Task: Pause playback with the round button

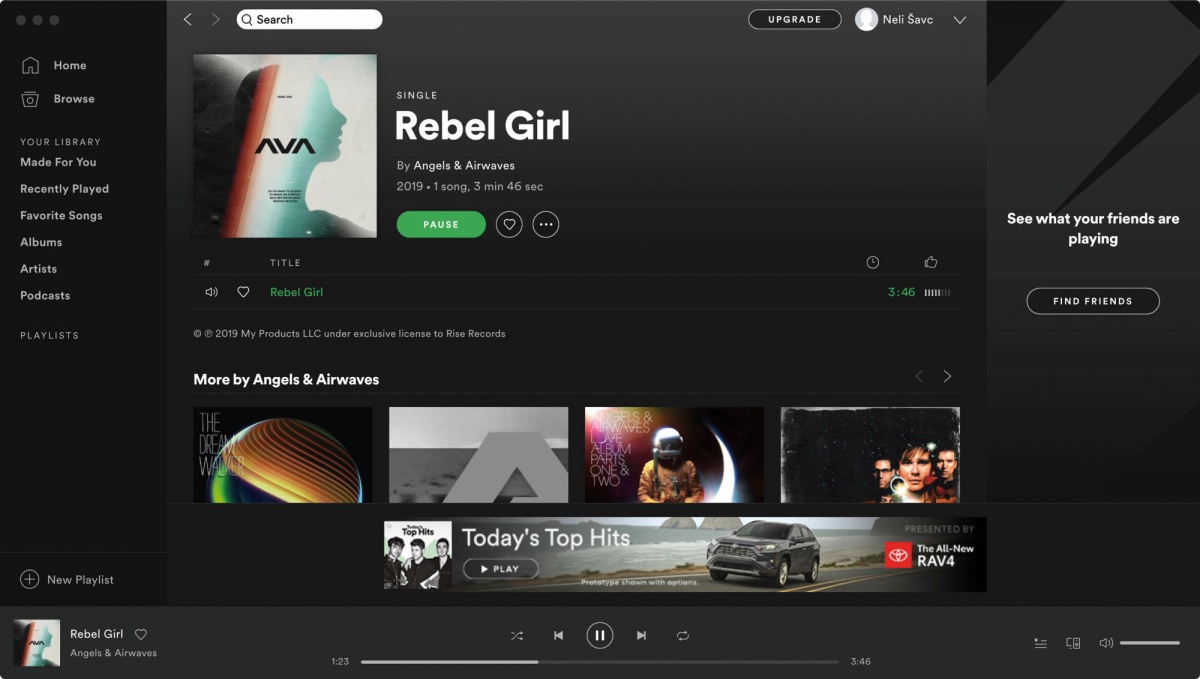Action: click(x=600, y=635)
